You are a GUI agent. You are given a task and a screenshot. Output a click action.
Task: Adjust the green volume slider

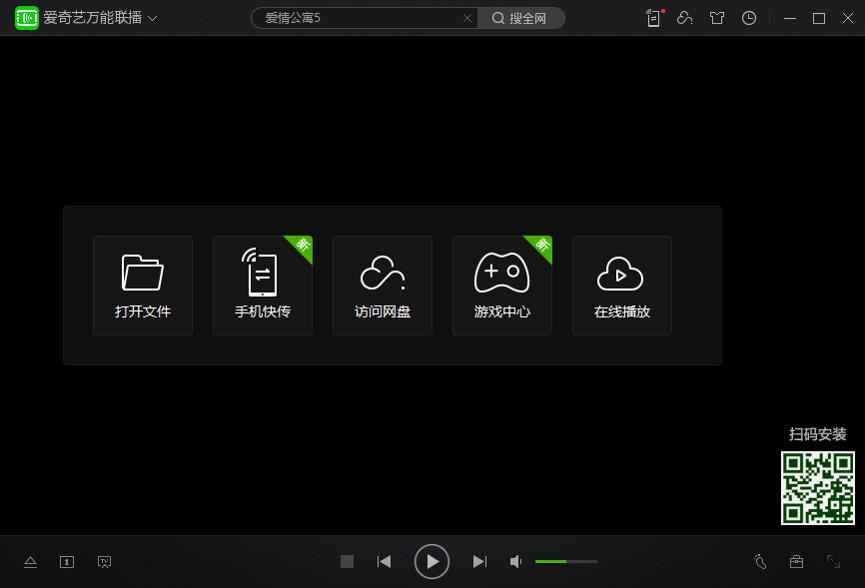coord(566,562)
